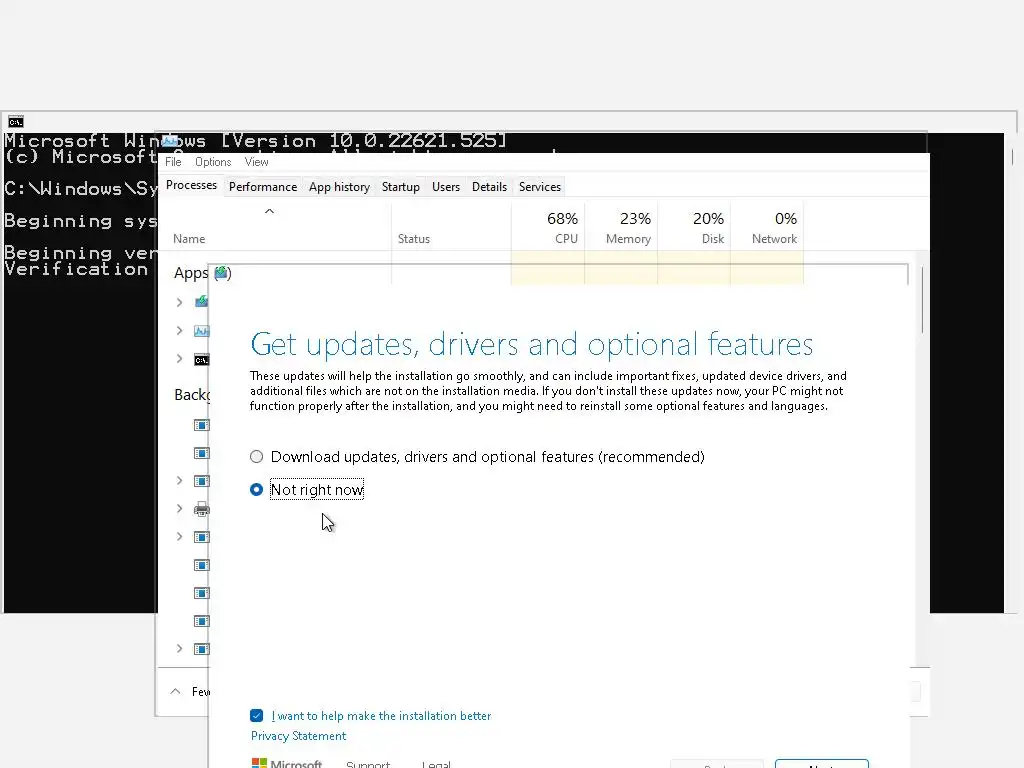This screenshot has width=1024, height=768.
Task: Click the 'Verification' line in Command Prompt
Action: [x=76, y=269]
